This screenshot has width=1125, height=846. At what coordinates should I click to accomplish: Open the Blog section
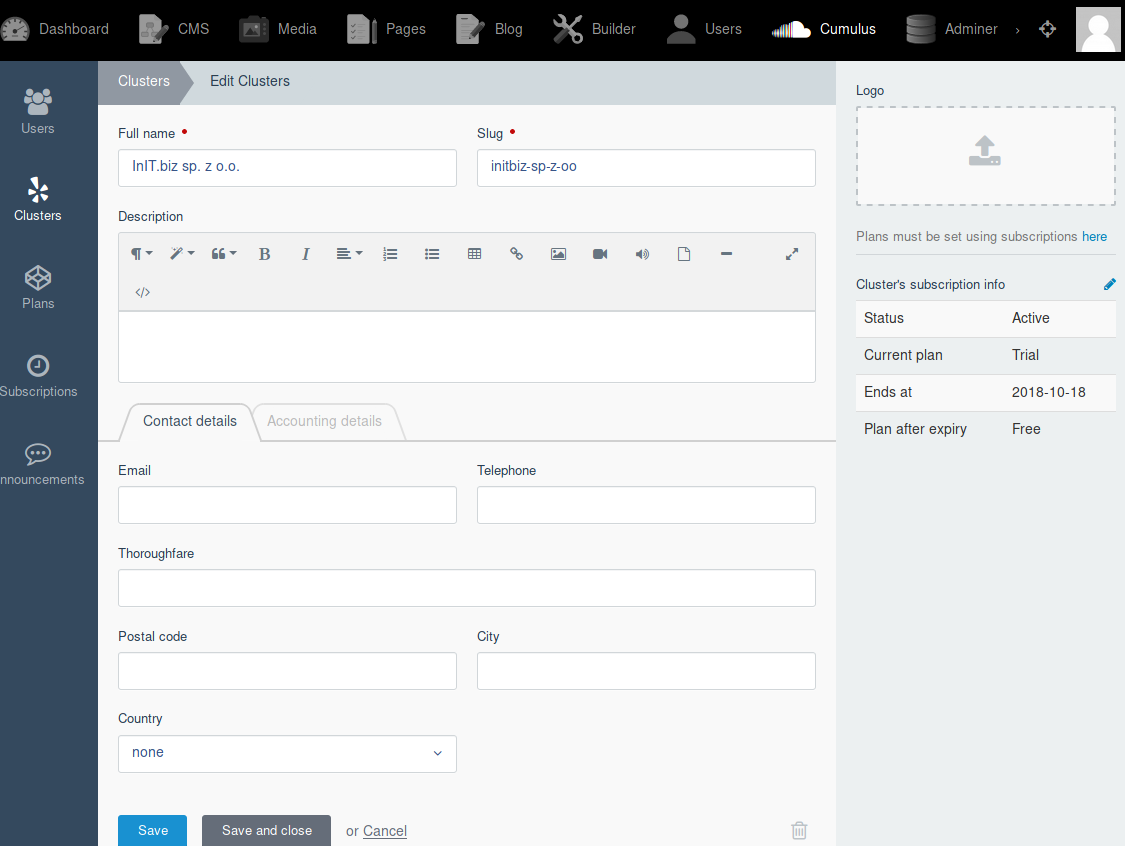pyautogui.click(x=489, y=29)
